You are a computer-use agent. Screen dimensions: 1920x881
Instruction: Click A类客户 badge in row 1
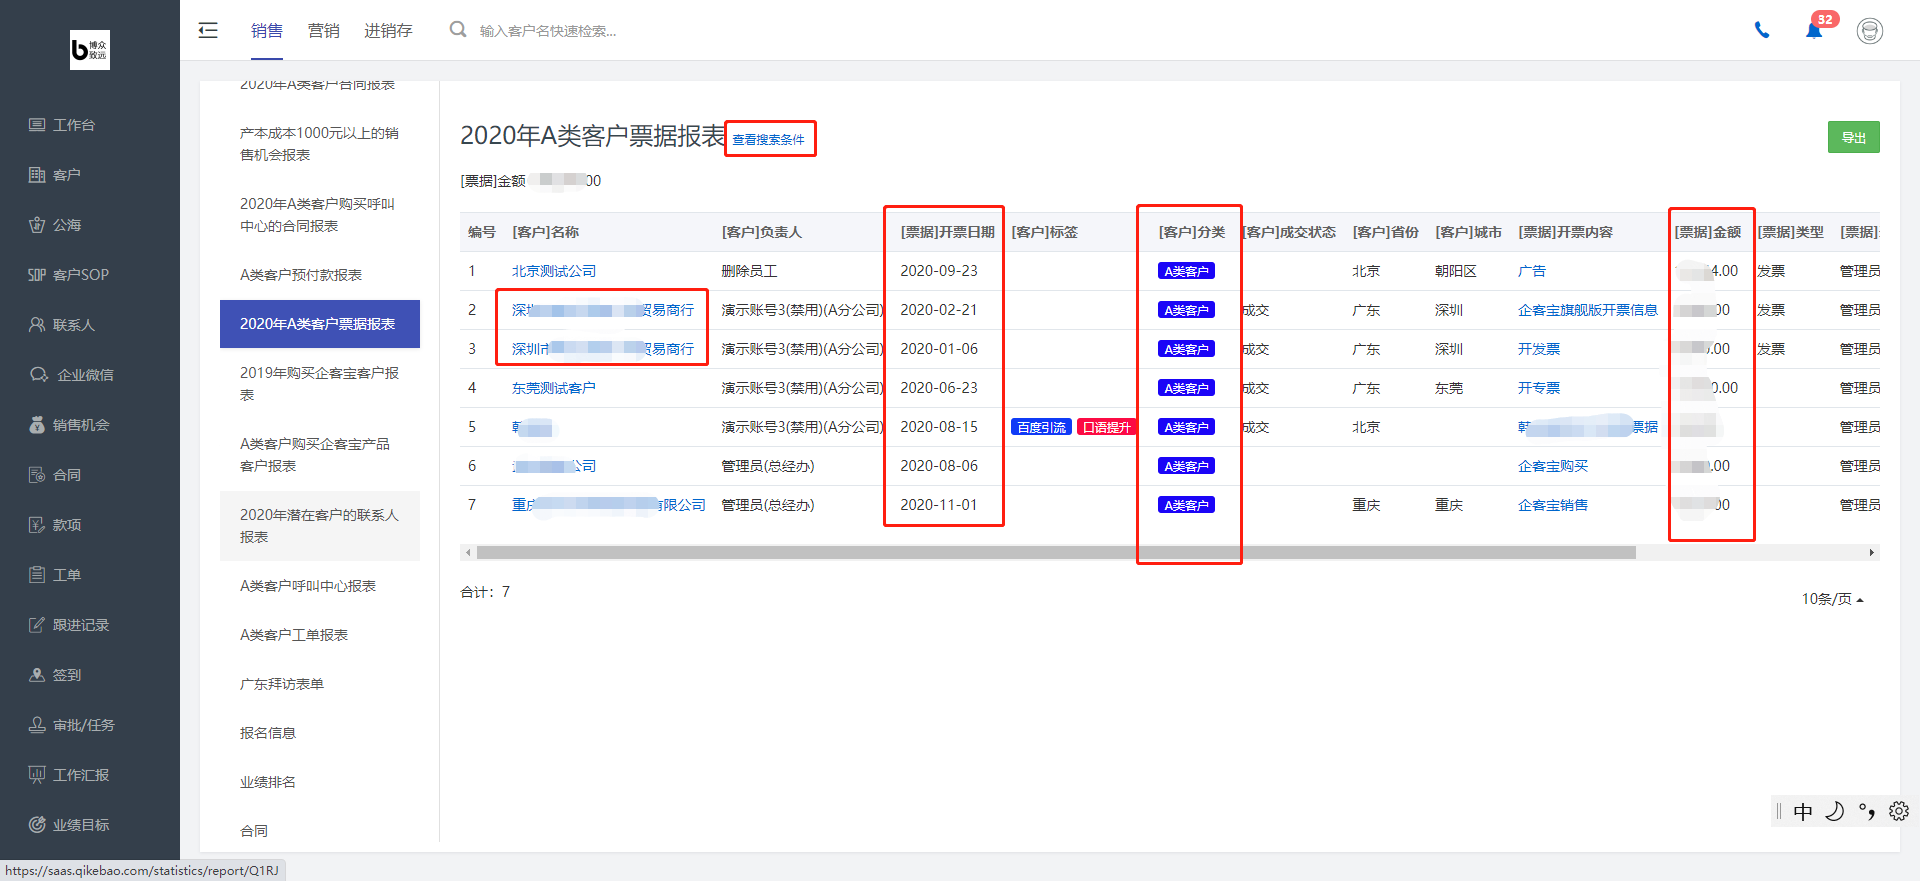(1186, 271)
